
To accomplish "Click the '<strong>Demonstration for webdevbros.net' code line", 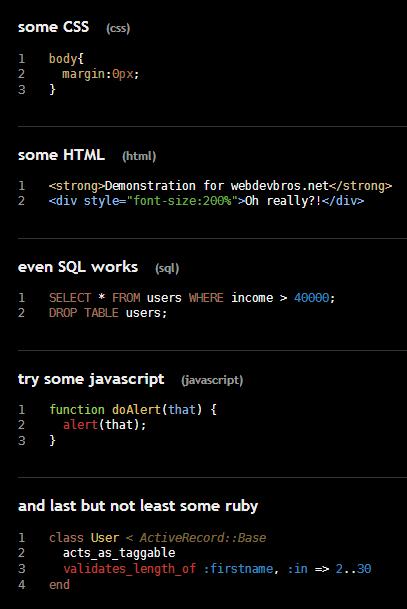I will pos(220,186).
